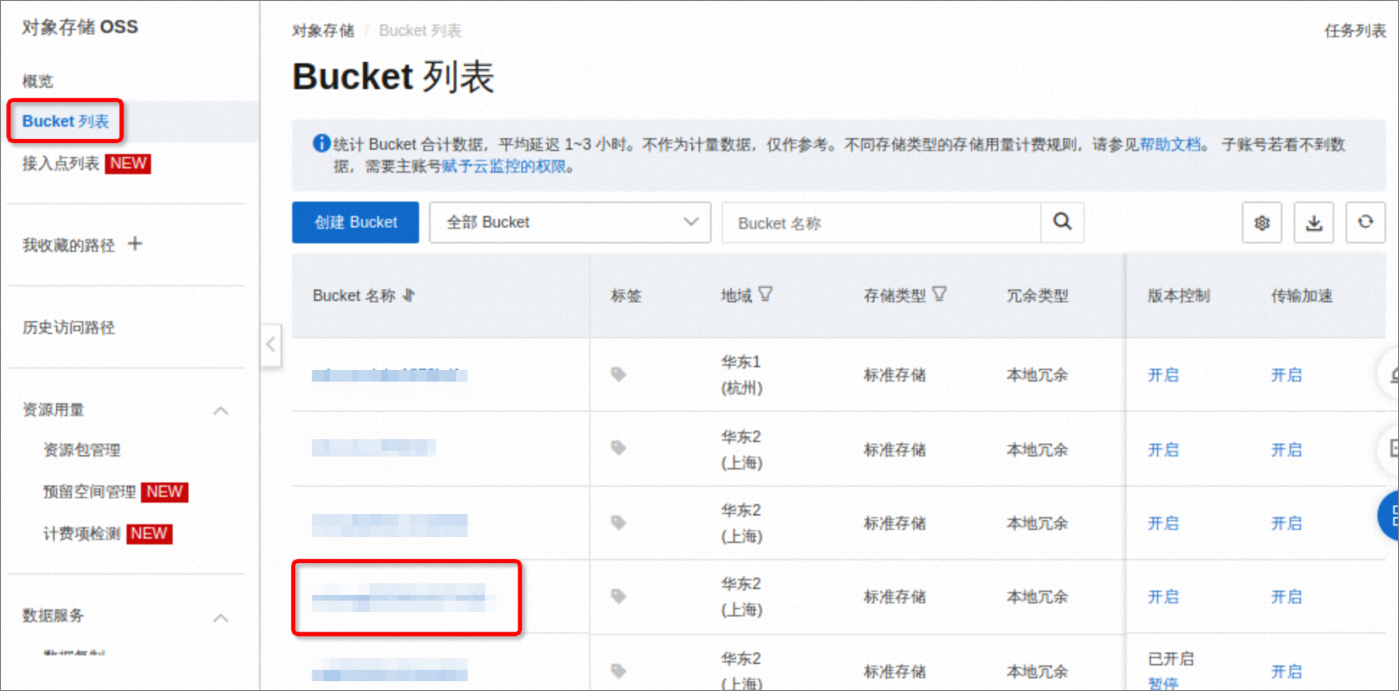Click the 传输加速 column header
This screenshot has width=1399, height=691.
1302,296
